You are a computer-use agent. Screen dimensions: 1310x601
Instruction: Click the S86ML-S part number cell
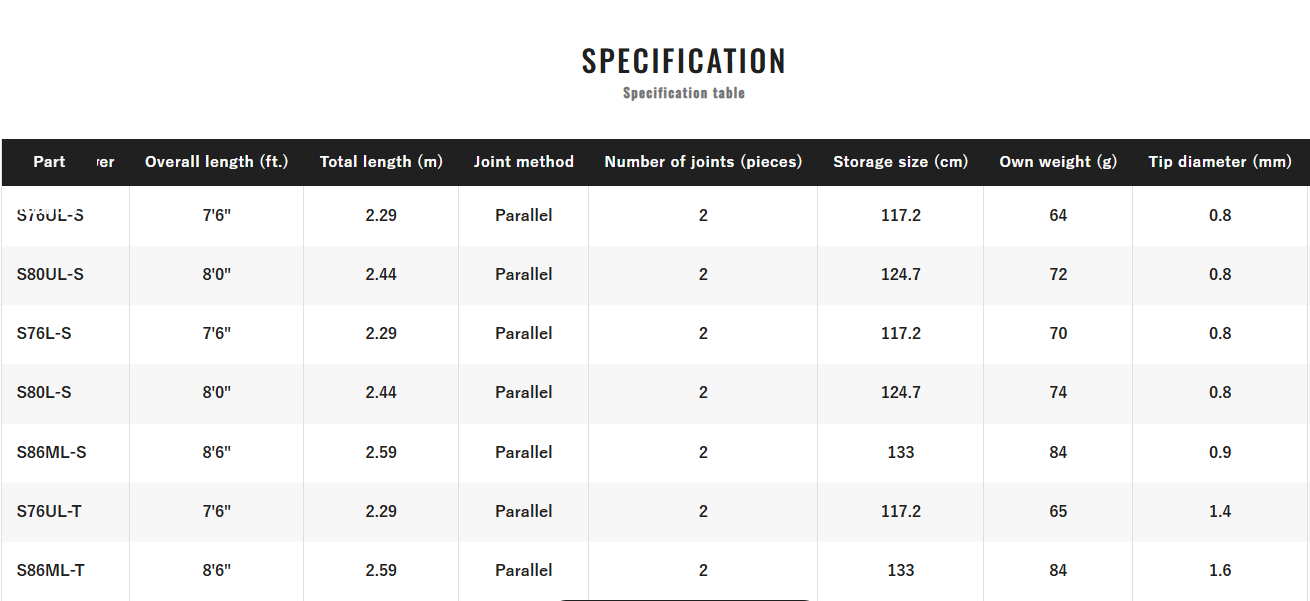(x=52, y=452)
